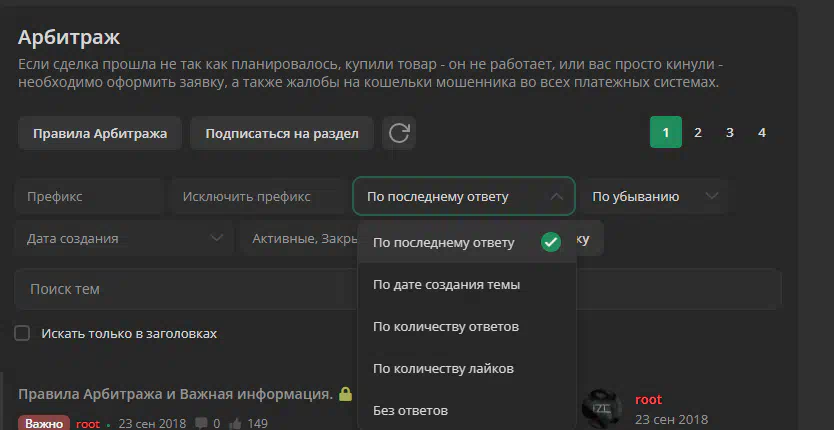Click the red root username under the topic title

pos(88,424)
